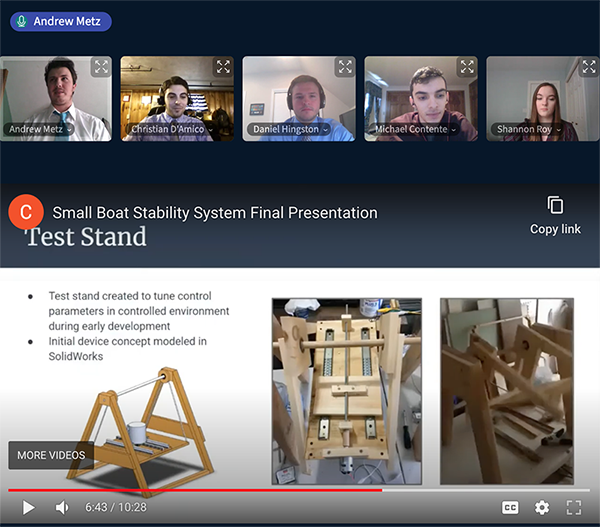Open video settings gear
The width and height of the screenshot is (600, 527).
542,507
